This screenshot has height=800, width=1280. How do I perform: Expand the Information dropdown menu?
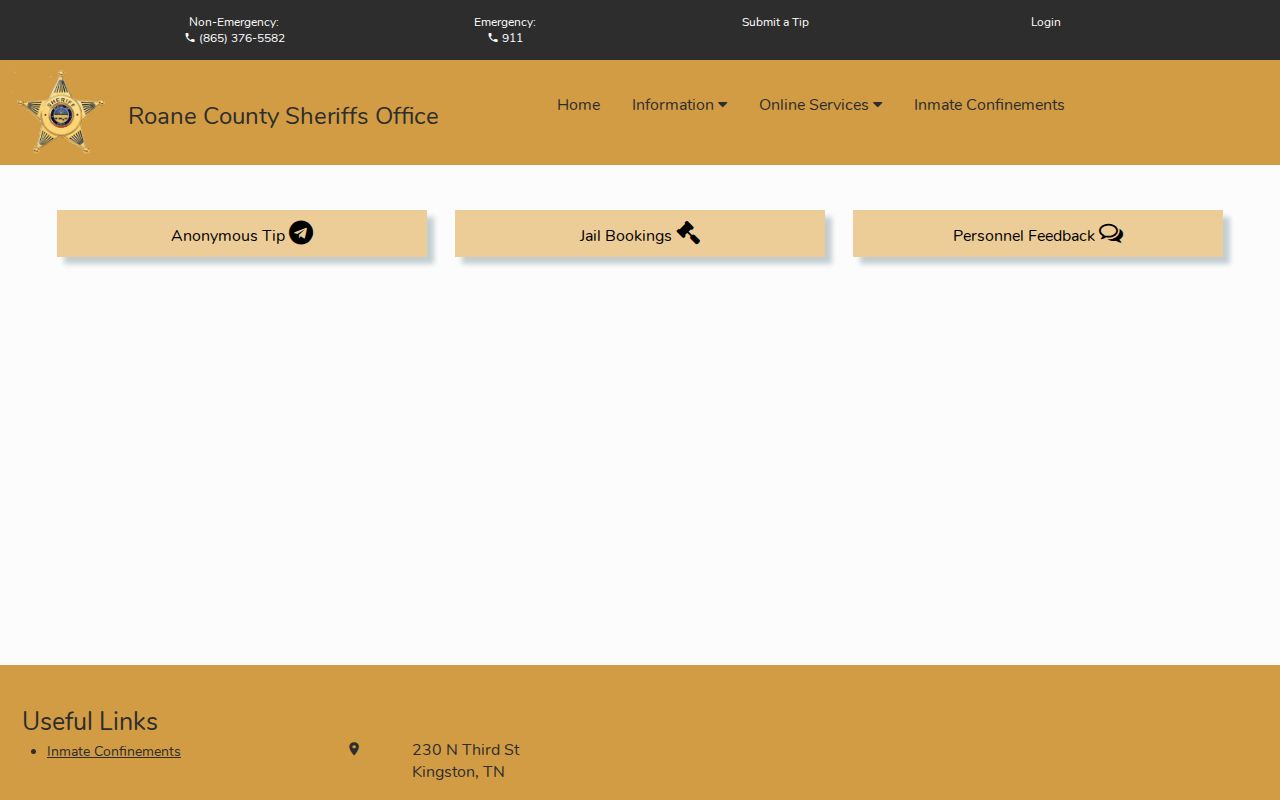click(x=679, y=105)
